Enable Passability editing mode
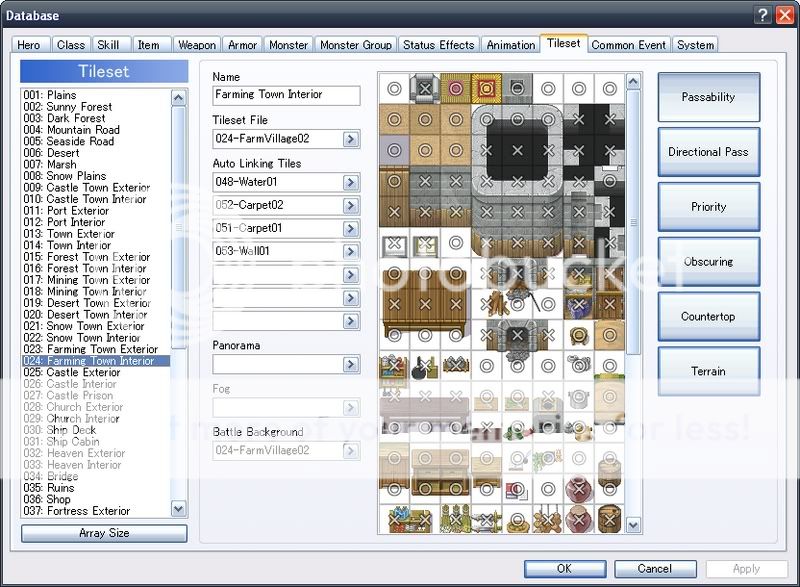Viewport: 800px width, 587px height. (708, 97)
